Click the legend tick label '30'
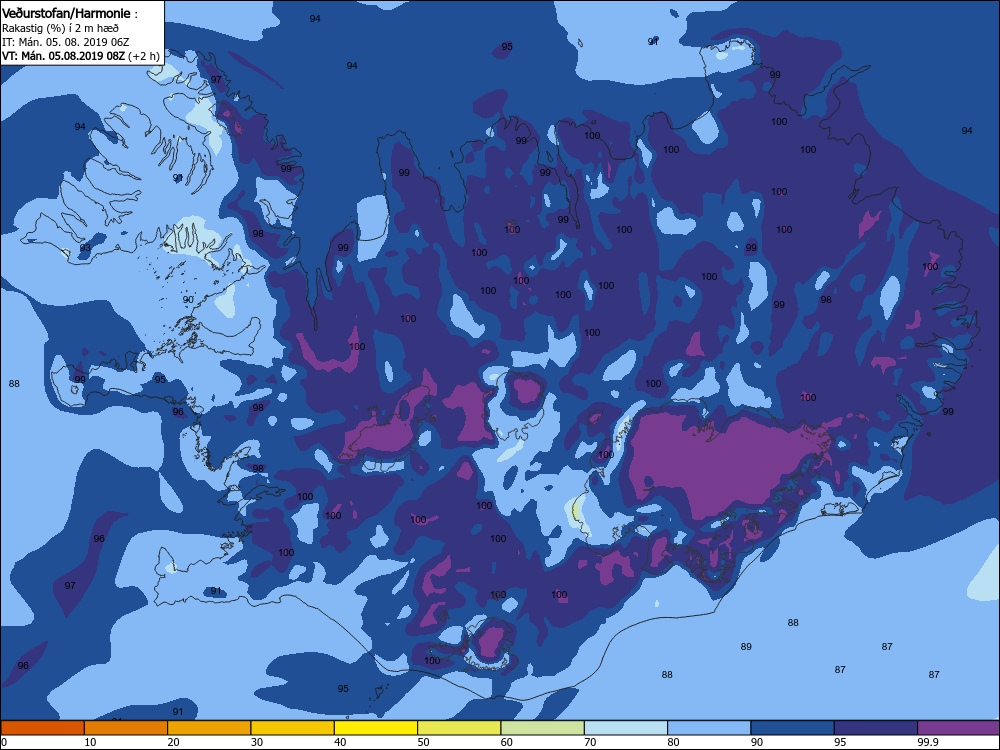Screen dimensions: 1000x750 257,742
